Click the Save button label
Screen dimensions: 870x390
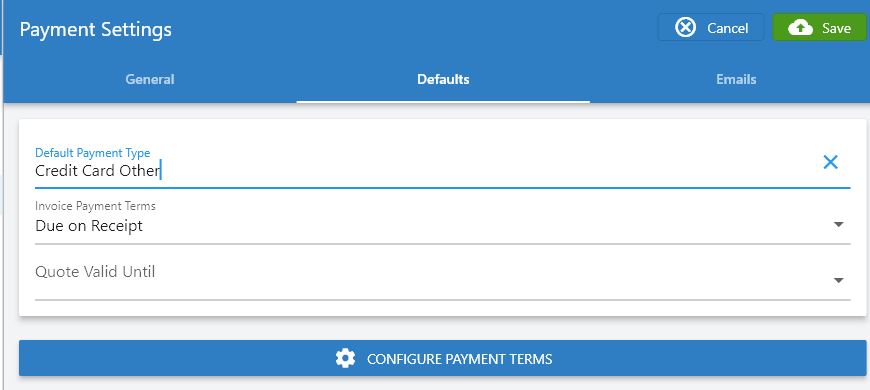point(836,28)
